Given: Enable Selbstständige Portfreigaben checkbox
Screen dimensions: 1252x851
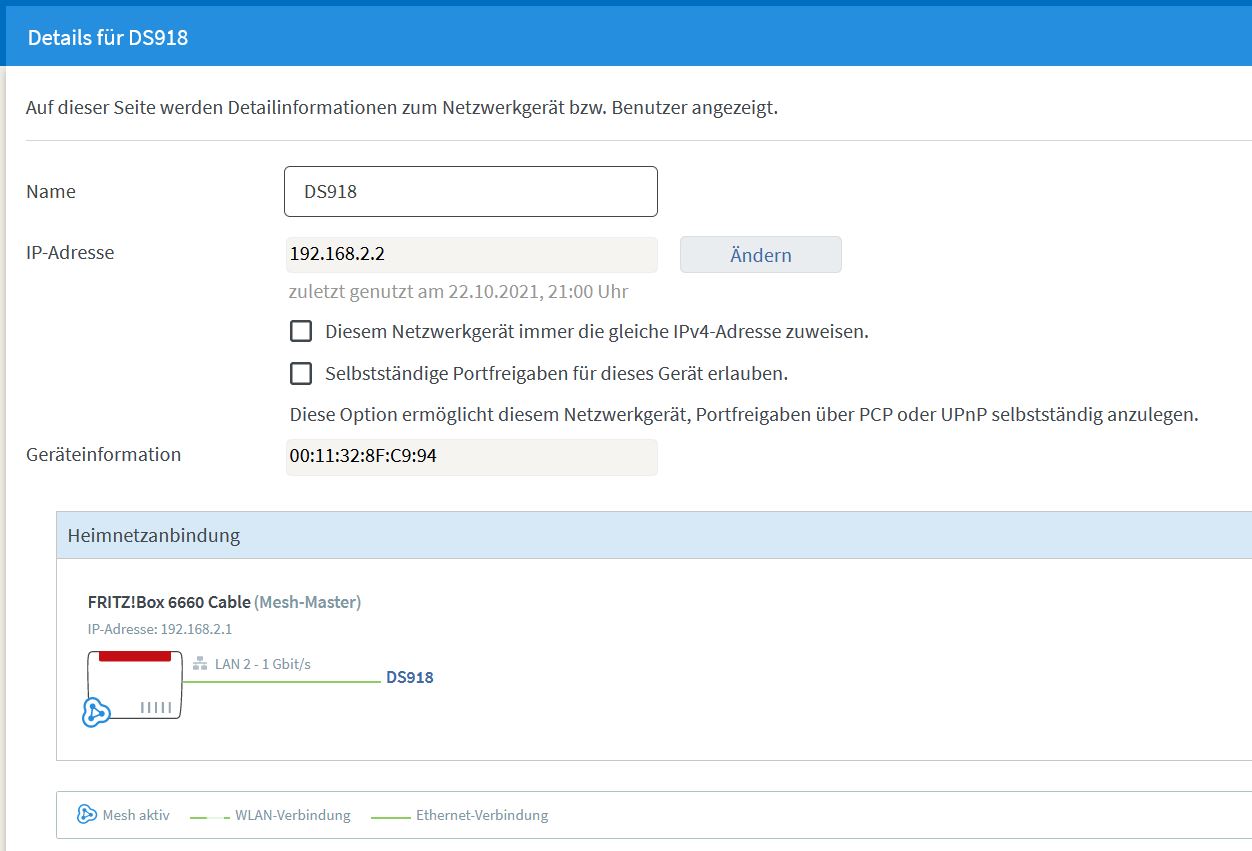Looking at the screenshot, I should [301, 373].
